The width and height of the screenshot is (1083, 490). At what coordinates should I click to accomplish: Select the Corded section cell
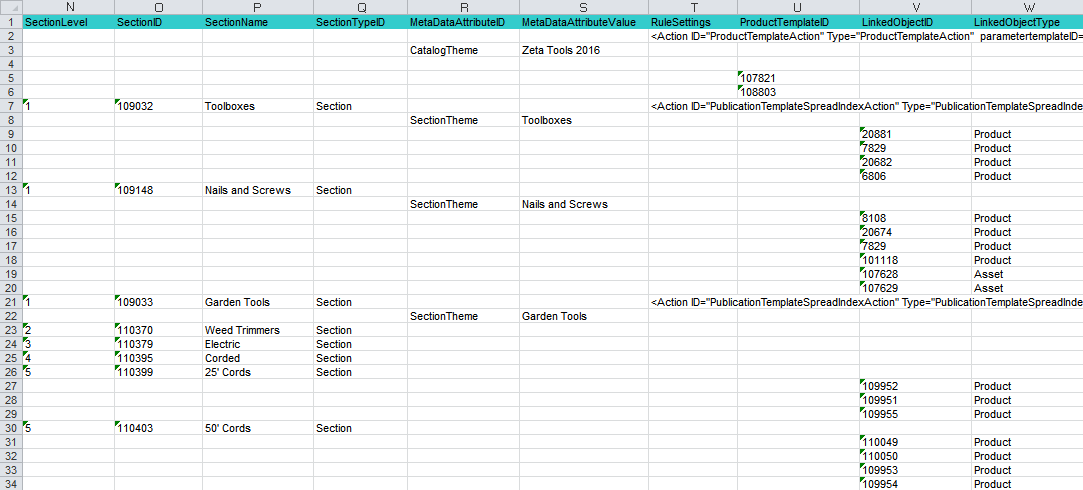click(x=258, y=358)
